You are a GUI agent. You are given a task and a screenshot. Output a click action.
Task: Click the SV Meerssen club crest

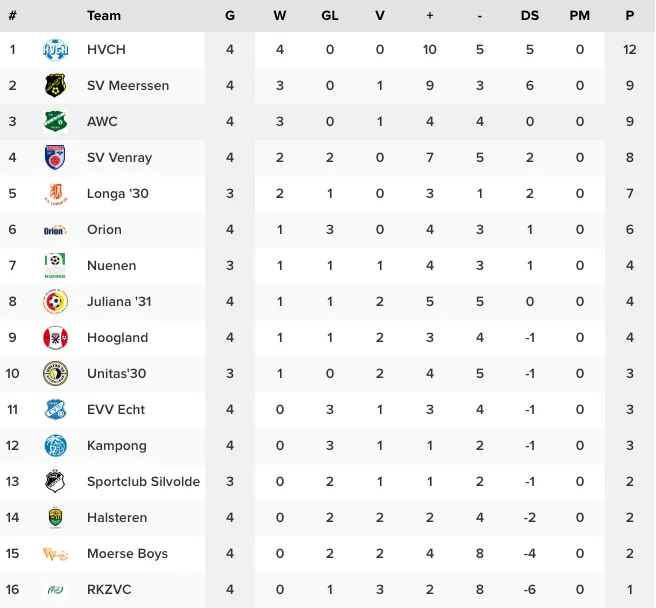pos(55,86)
